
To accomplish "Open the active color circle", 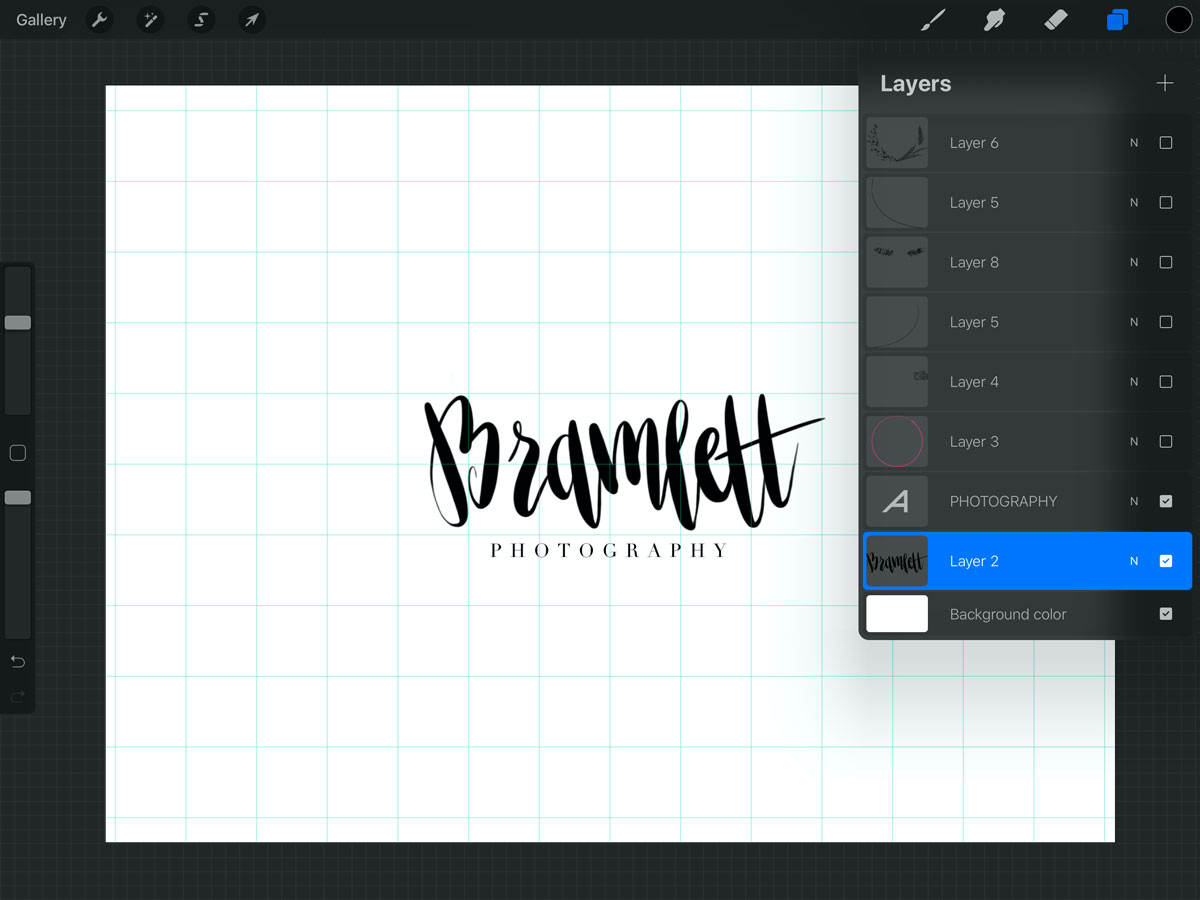I will pyautogui.click(x=1178, y=19).
